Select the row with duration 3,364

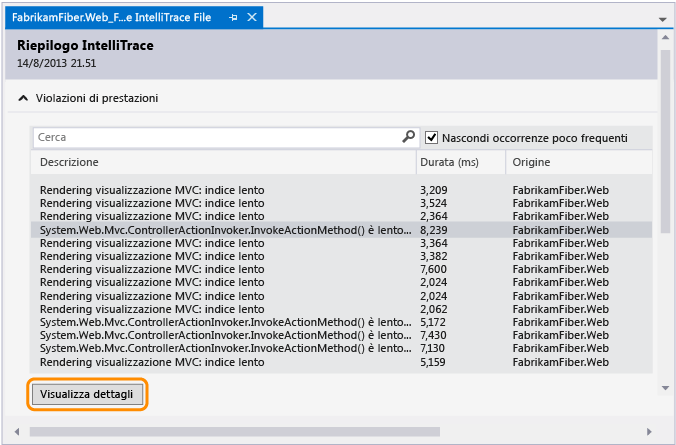[x=341, y=243]
